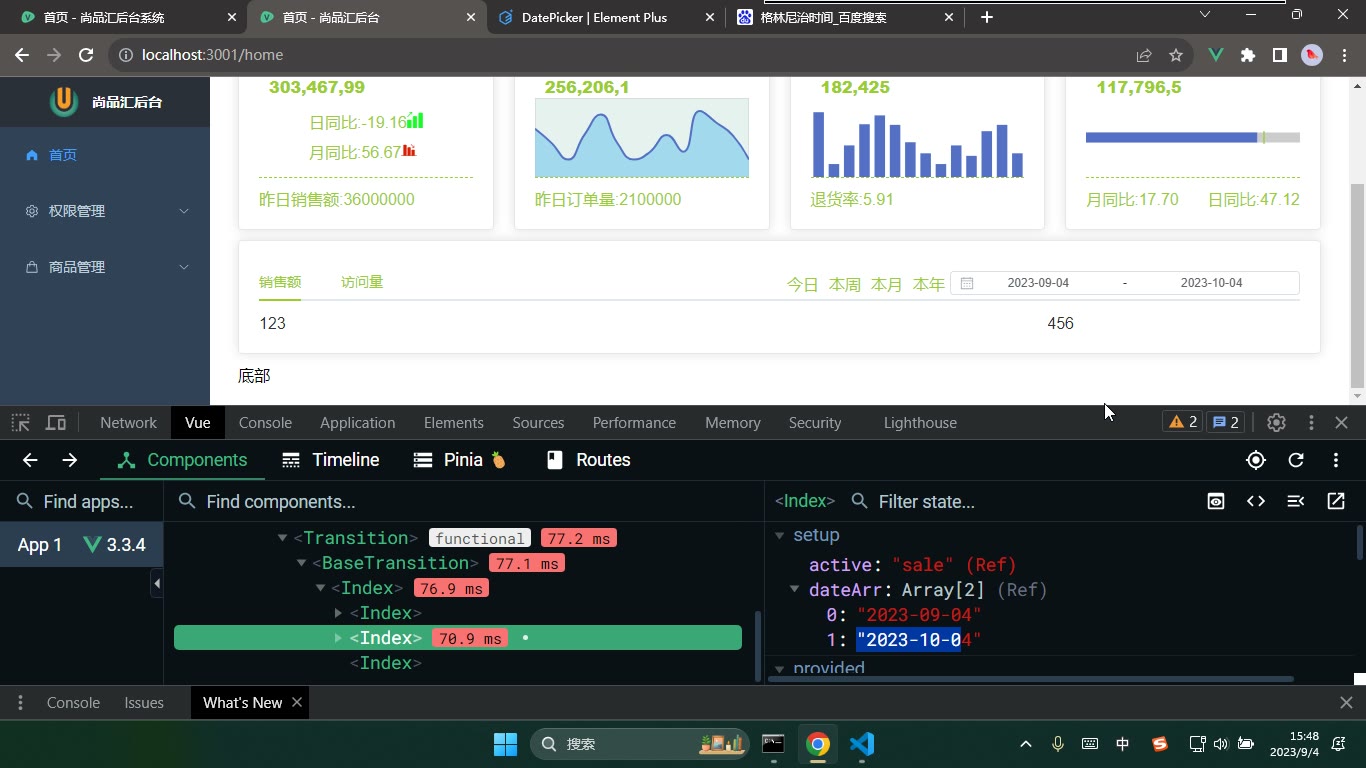Click the scroll-to-component screenshot icon
This screenshot has width=1366, height=768.
coord(1216,501)
